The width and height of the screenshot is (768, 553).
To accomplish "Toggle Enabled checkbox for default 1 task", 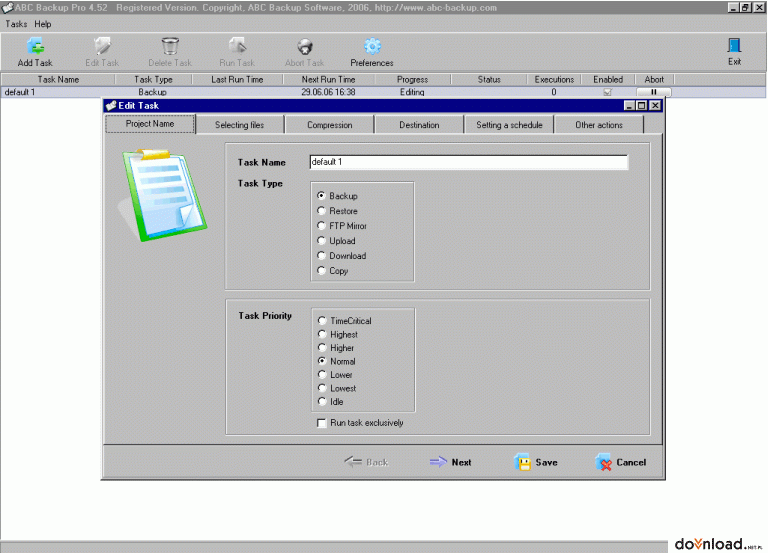I will (x=608, y=92).
